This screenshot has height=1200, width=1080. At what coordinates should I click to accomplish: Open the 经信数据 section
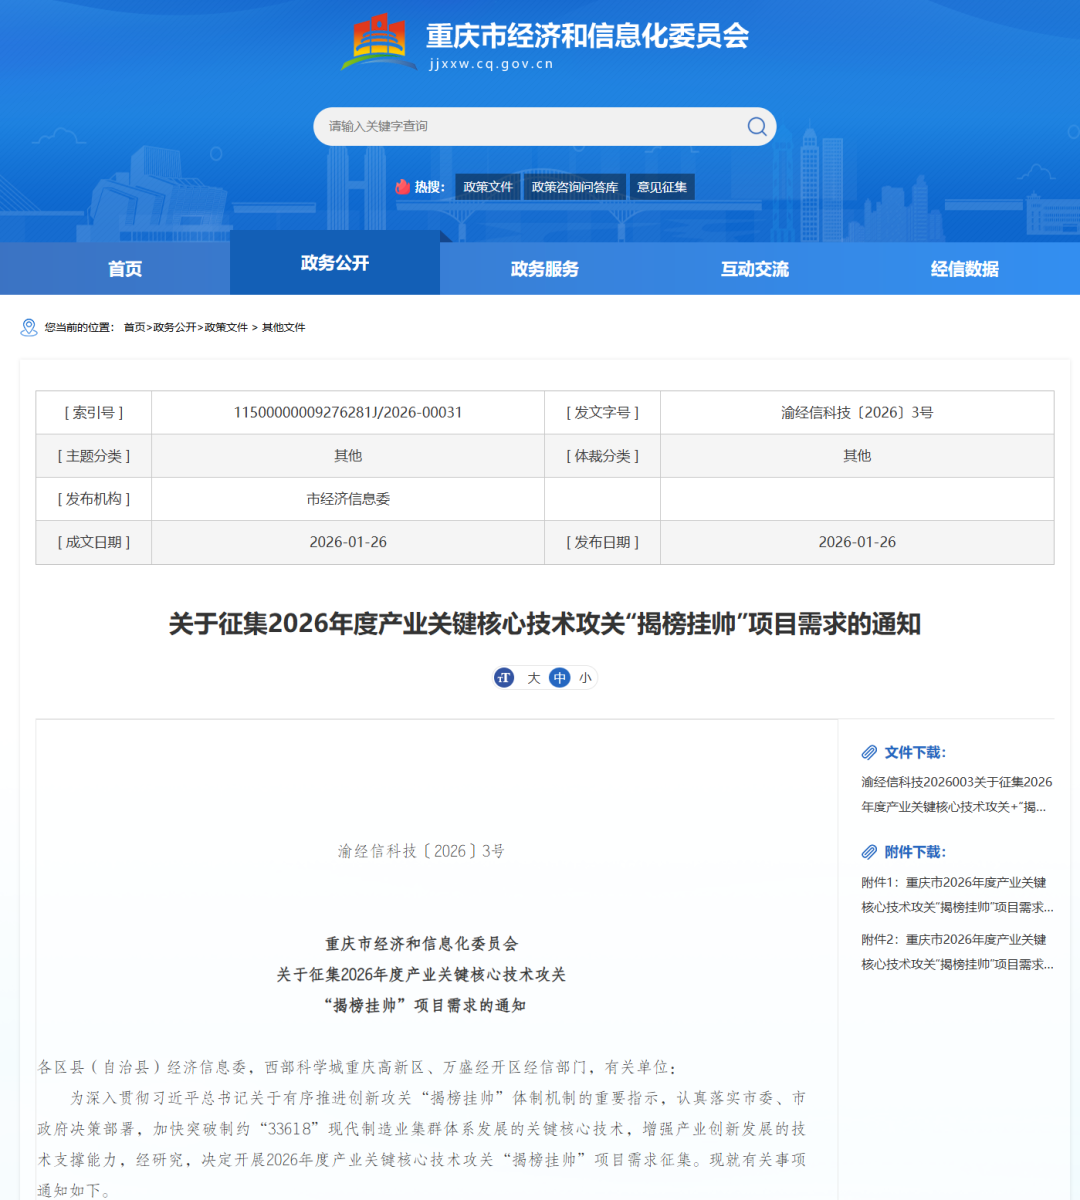point(963,268)
